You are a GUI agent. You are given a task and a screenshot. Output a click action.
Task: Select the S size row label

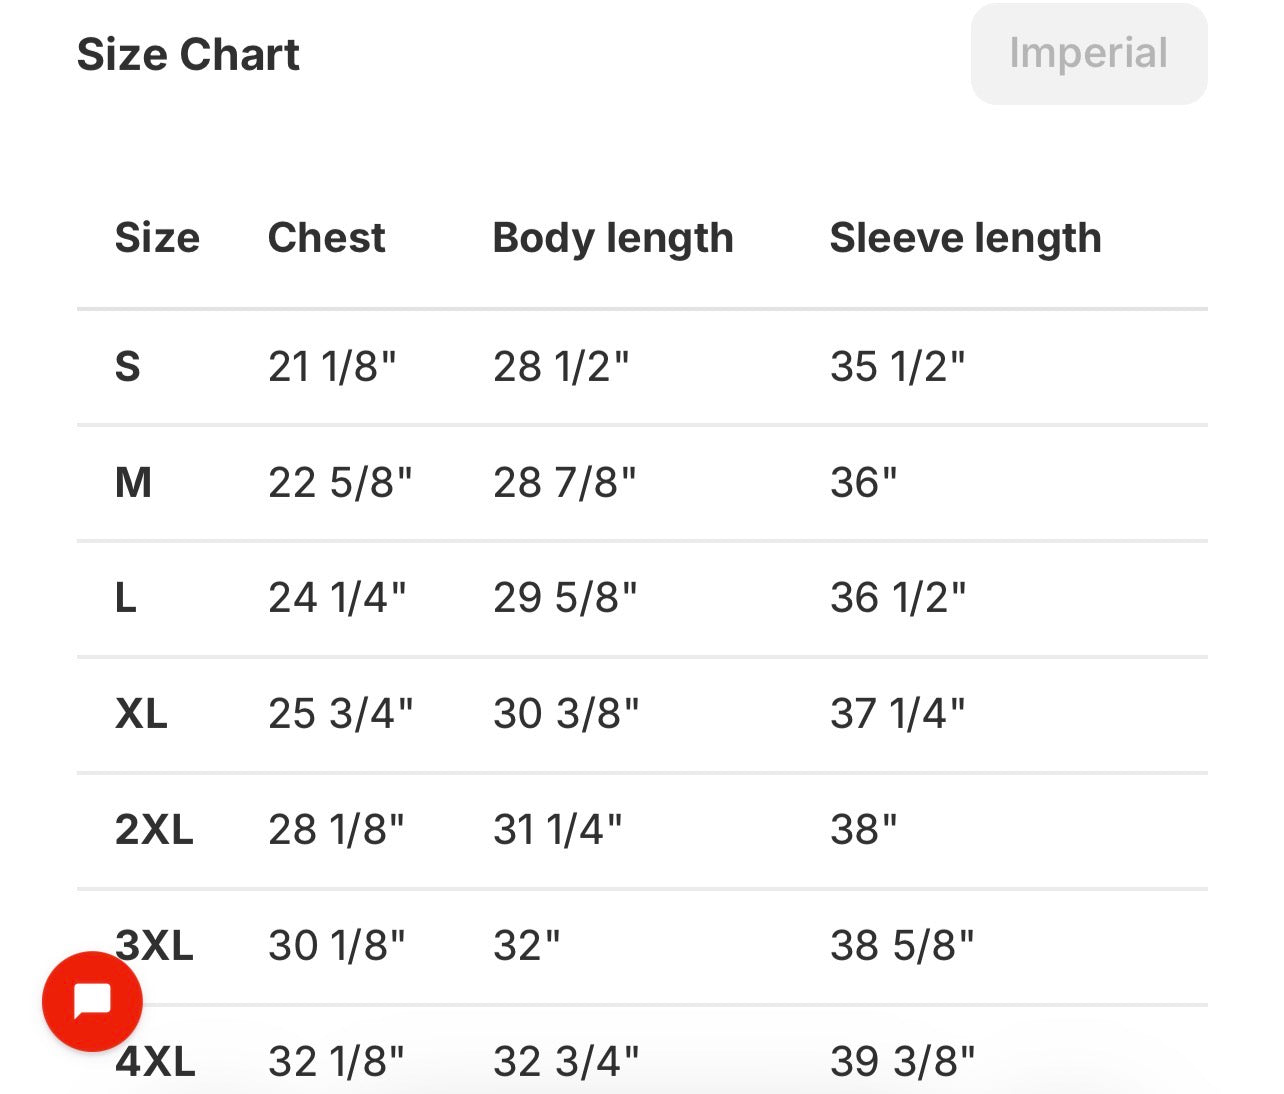(x=128, y=367)
